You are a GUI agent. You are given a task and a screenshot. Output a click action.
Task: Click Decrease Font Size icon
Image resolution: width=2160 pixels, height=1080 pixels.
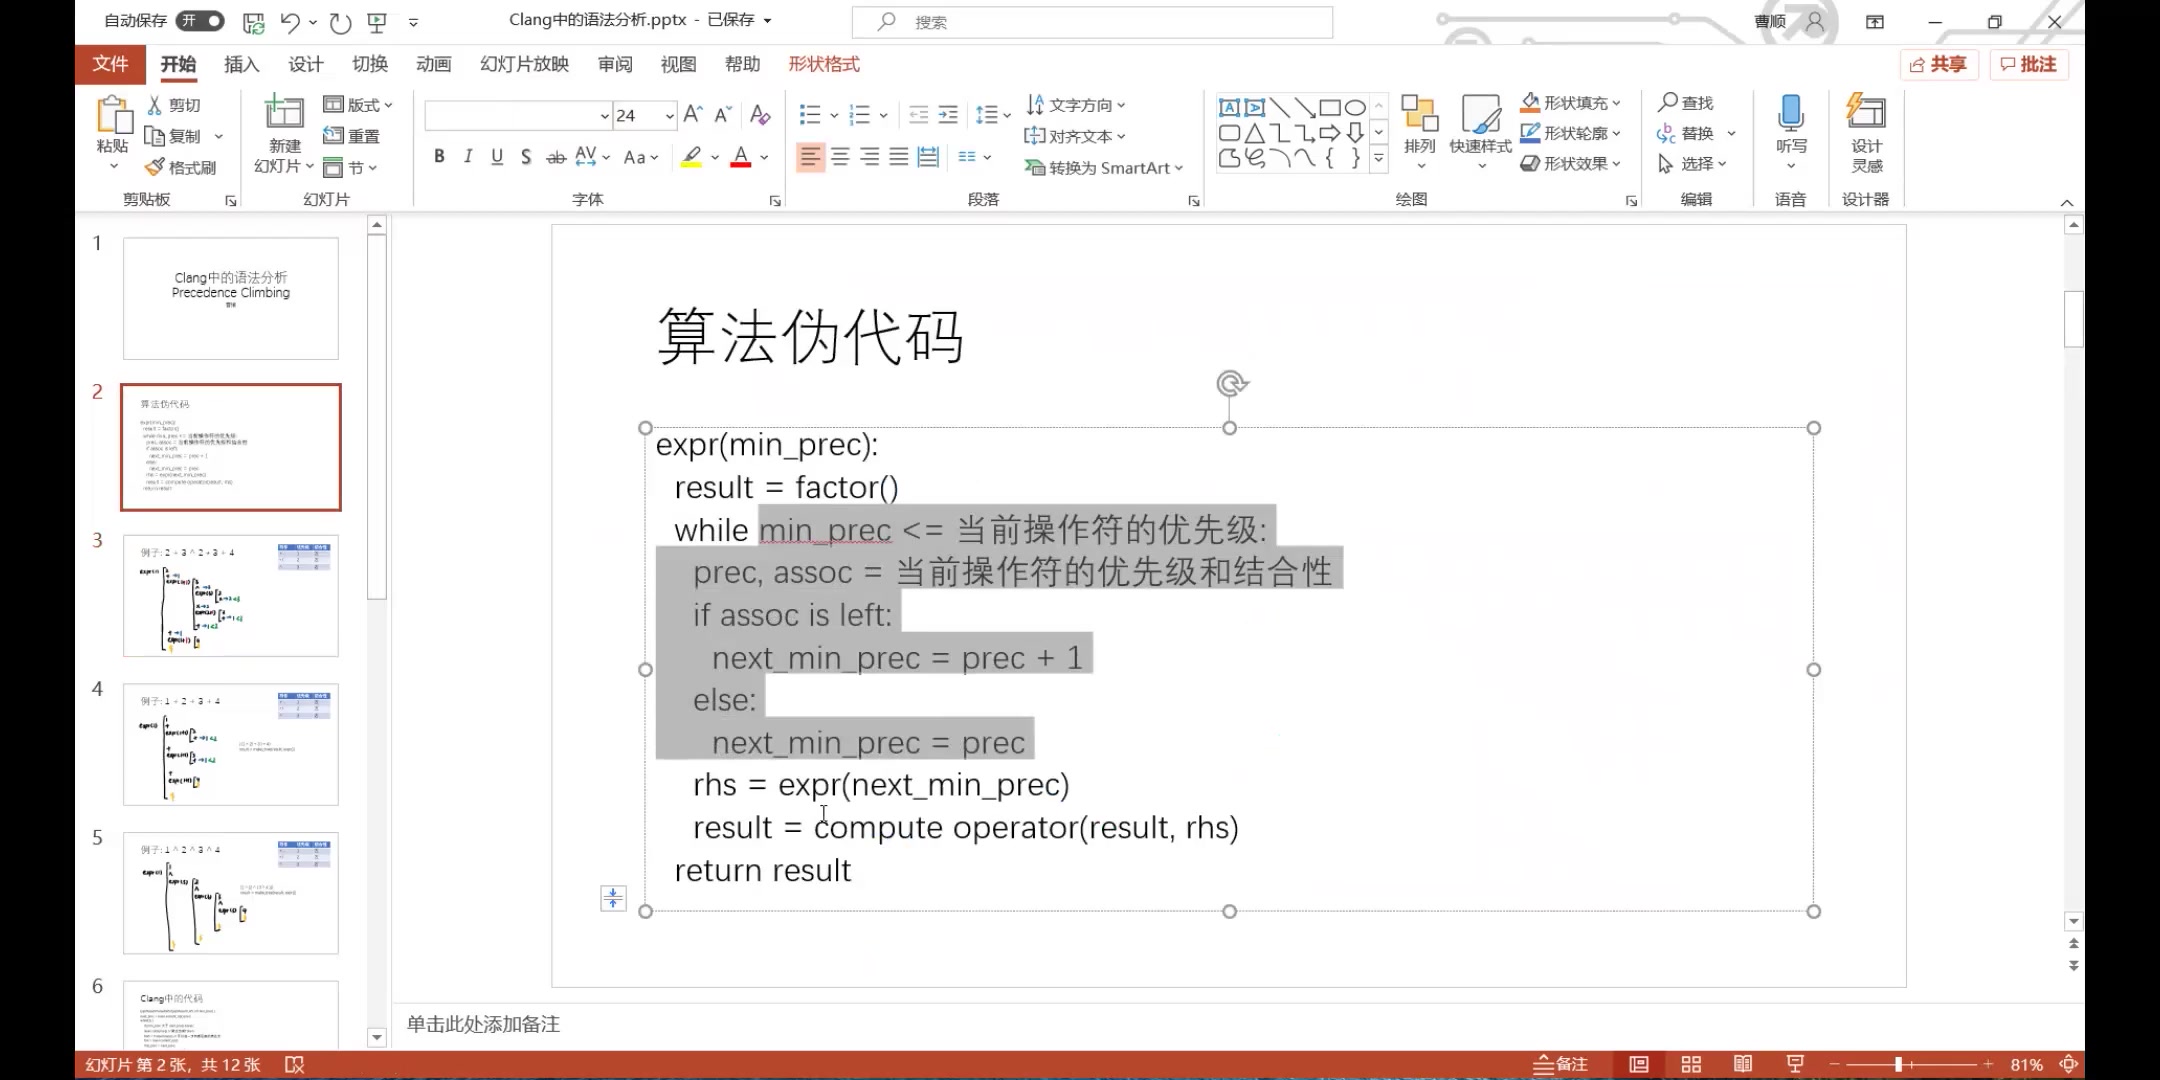point(724,115)
